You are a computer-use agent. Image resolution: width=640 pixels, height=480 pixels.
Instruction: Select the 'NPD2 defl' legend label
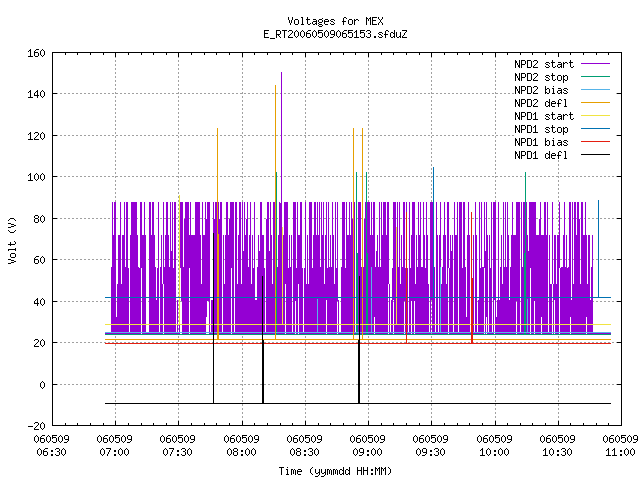click(541, 103)
